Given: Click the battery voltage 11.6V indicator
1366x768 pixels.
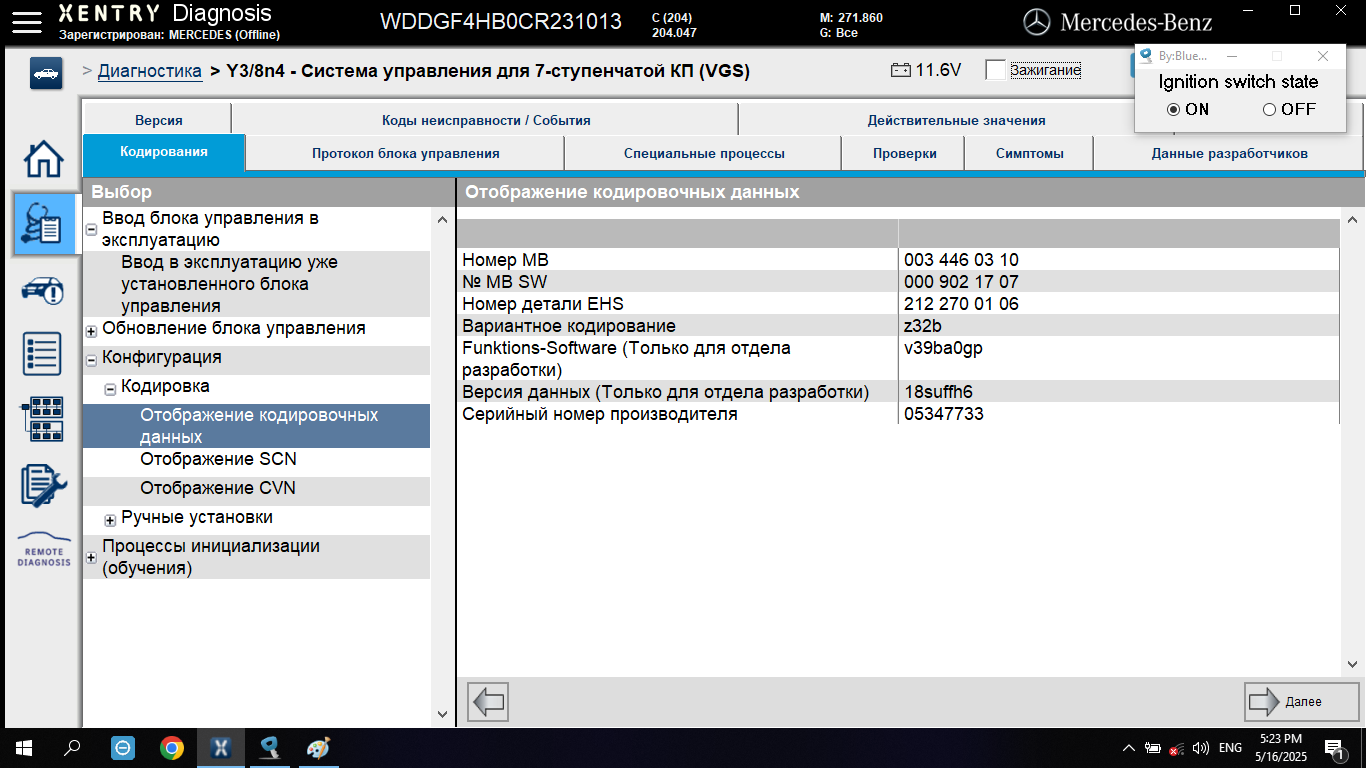Looking at the screenshot, I should pyautogui.click(x=926, y=70).
